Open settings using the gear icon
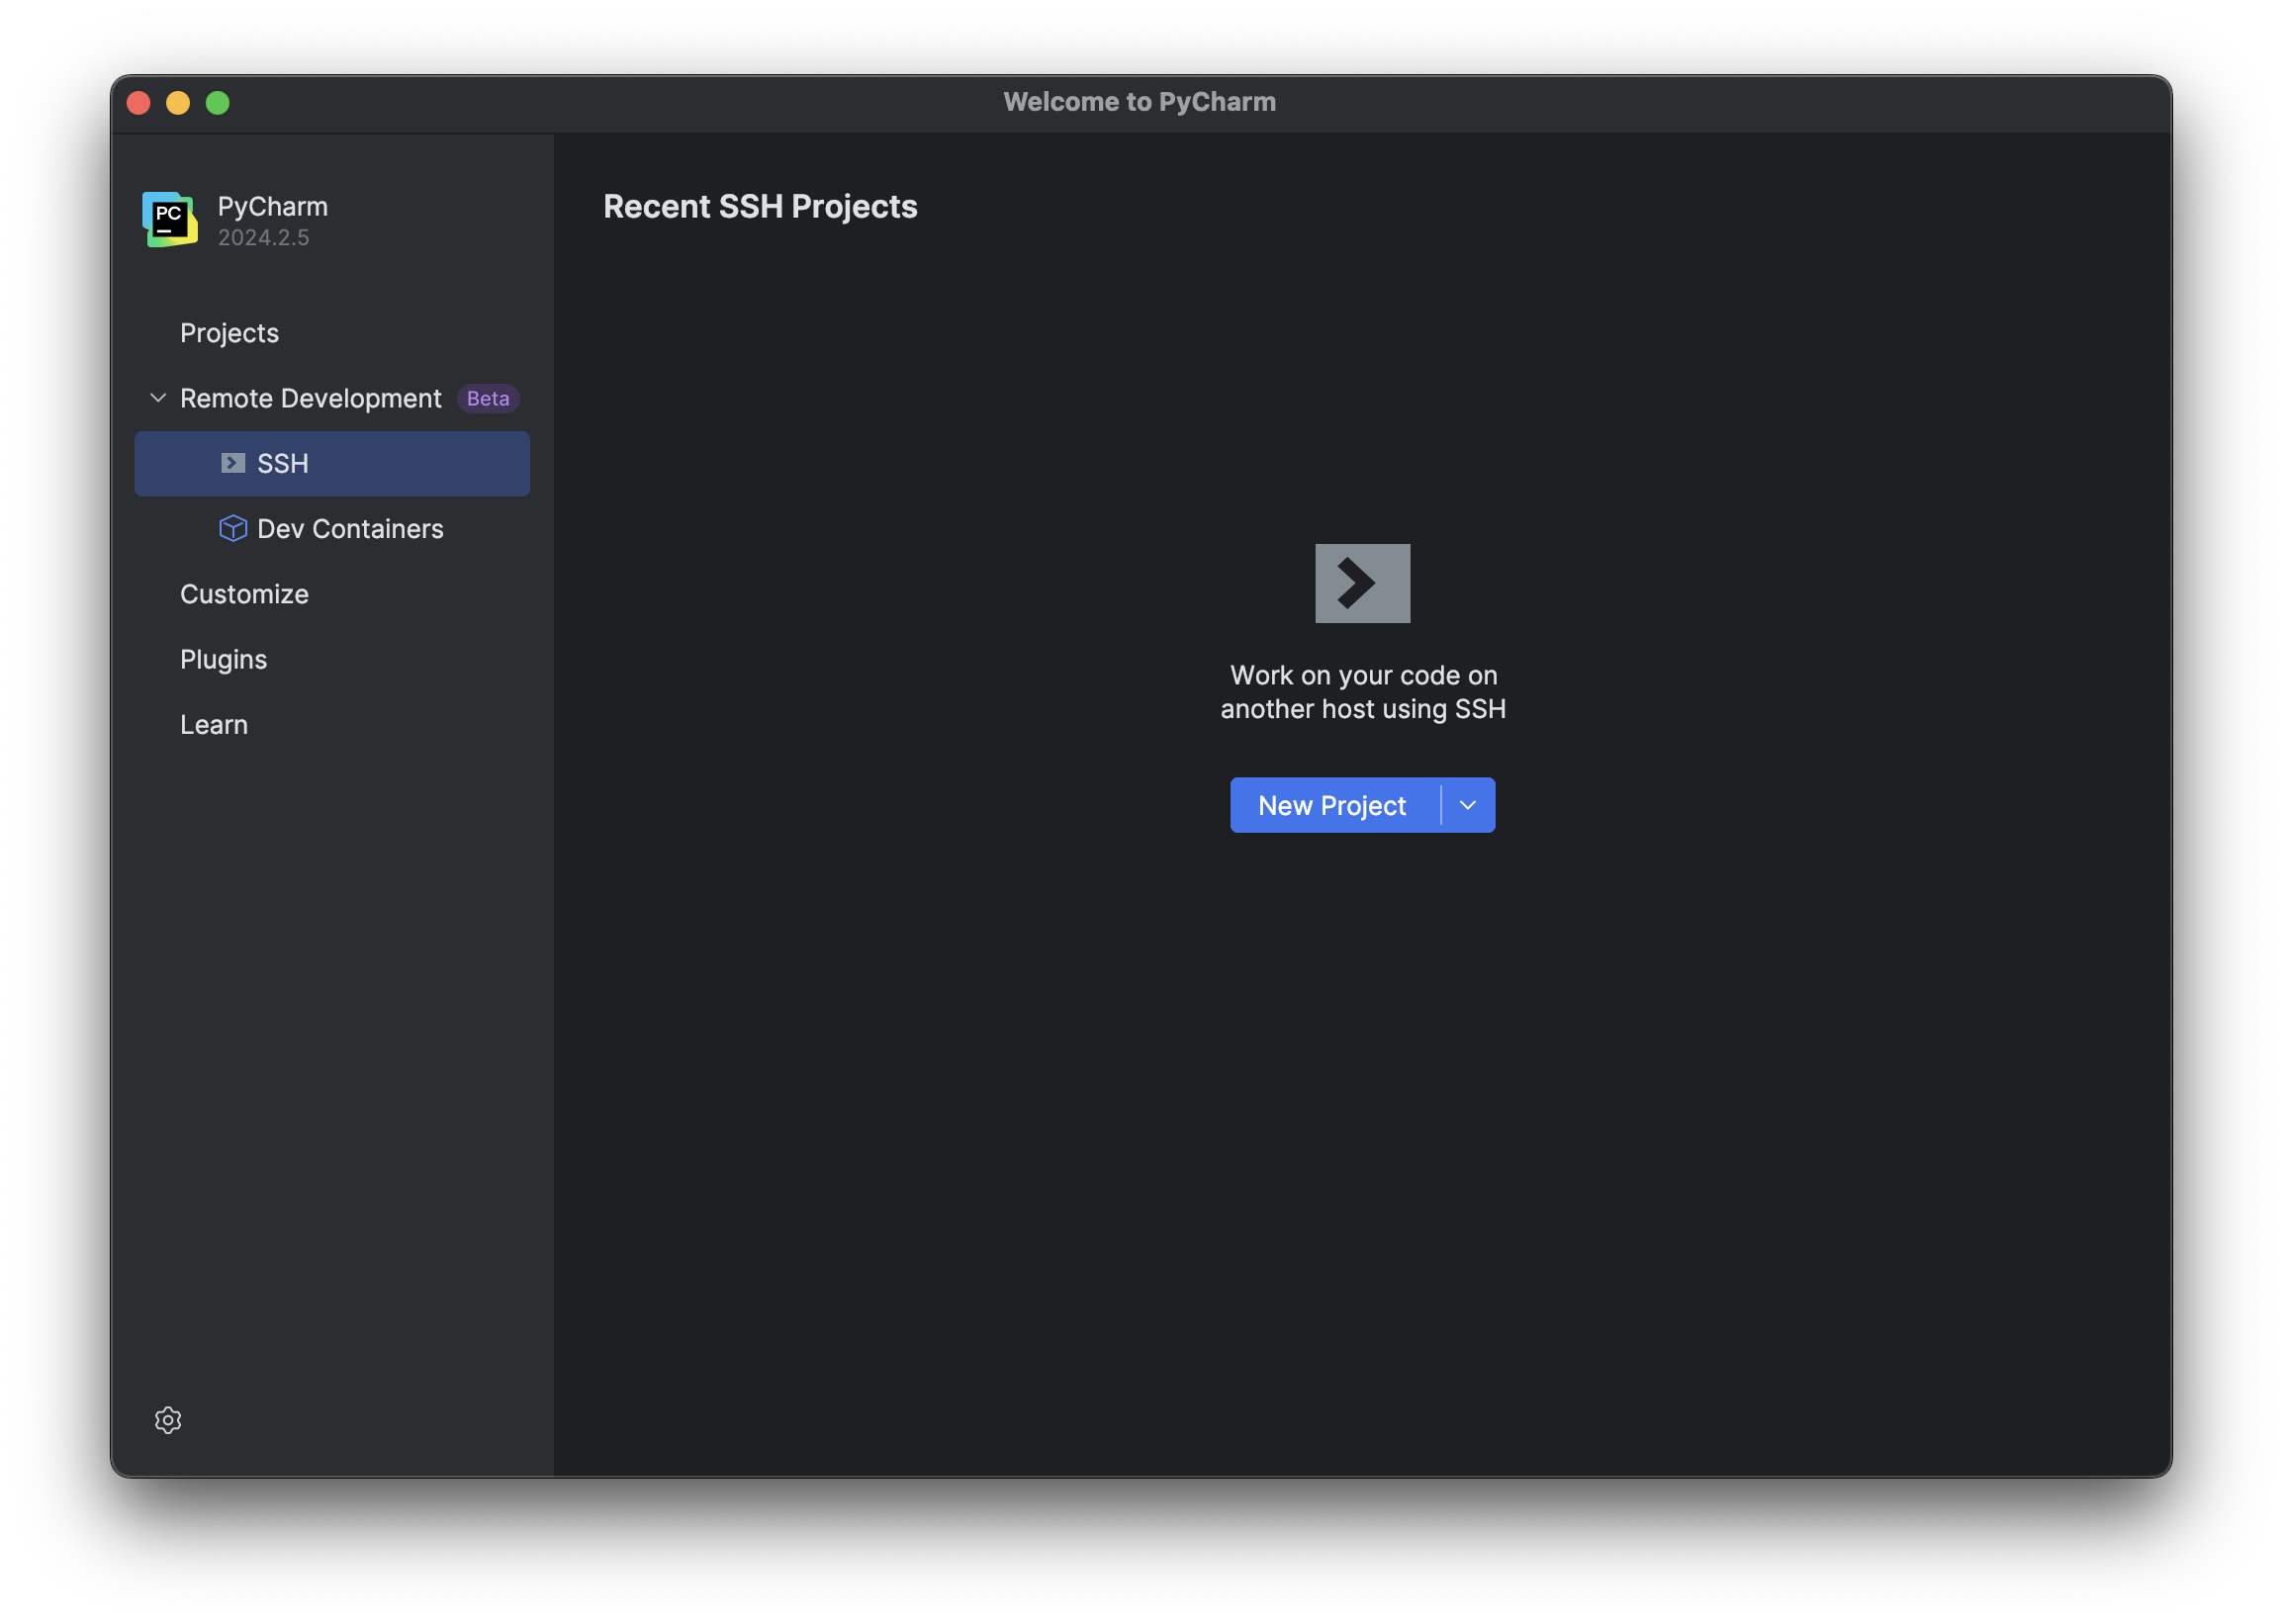Viewport: 2283px width, 1624px height. (x=168, y=1420)
